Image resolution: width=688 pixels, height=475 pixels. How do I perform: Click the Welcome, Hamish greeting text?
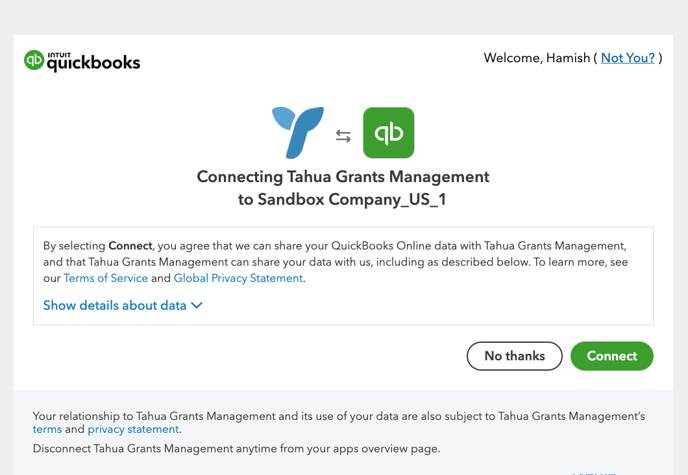[x=537, y=58]
